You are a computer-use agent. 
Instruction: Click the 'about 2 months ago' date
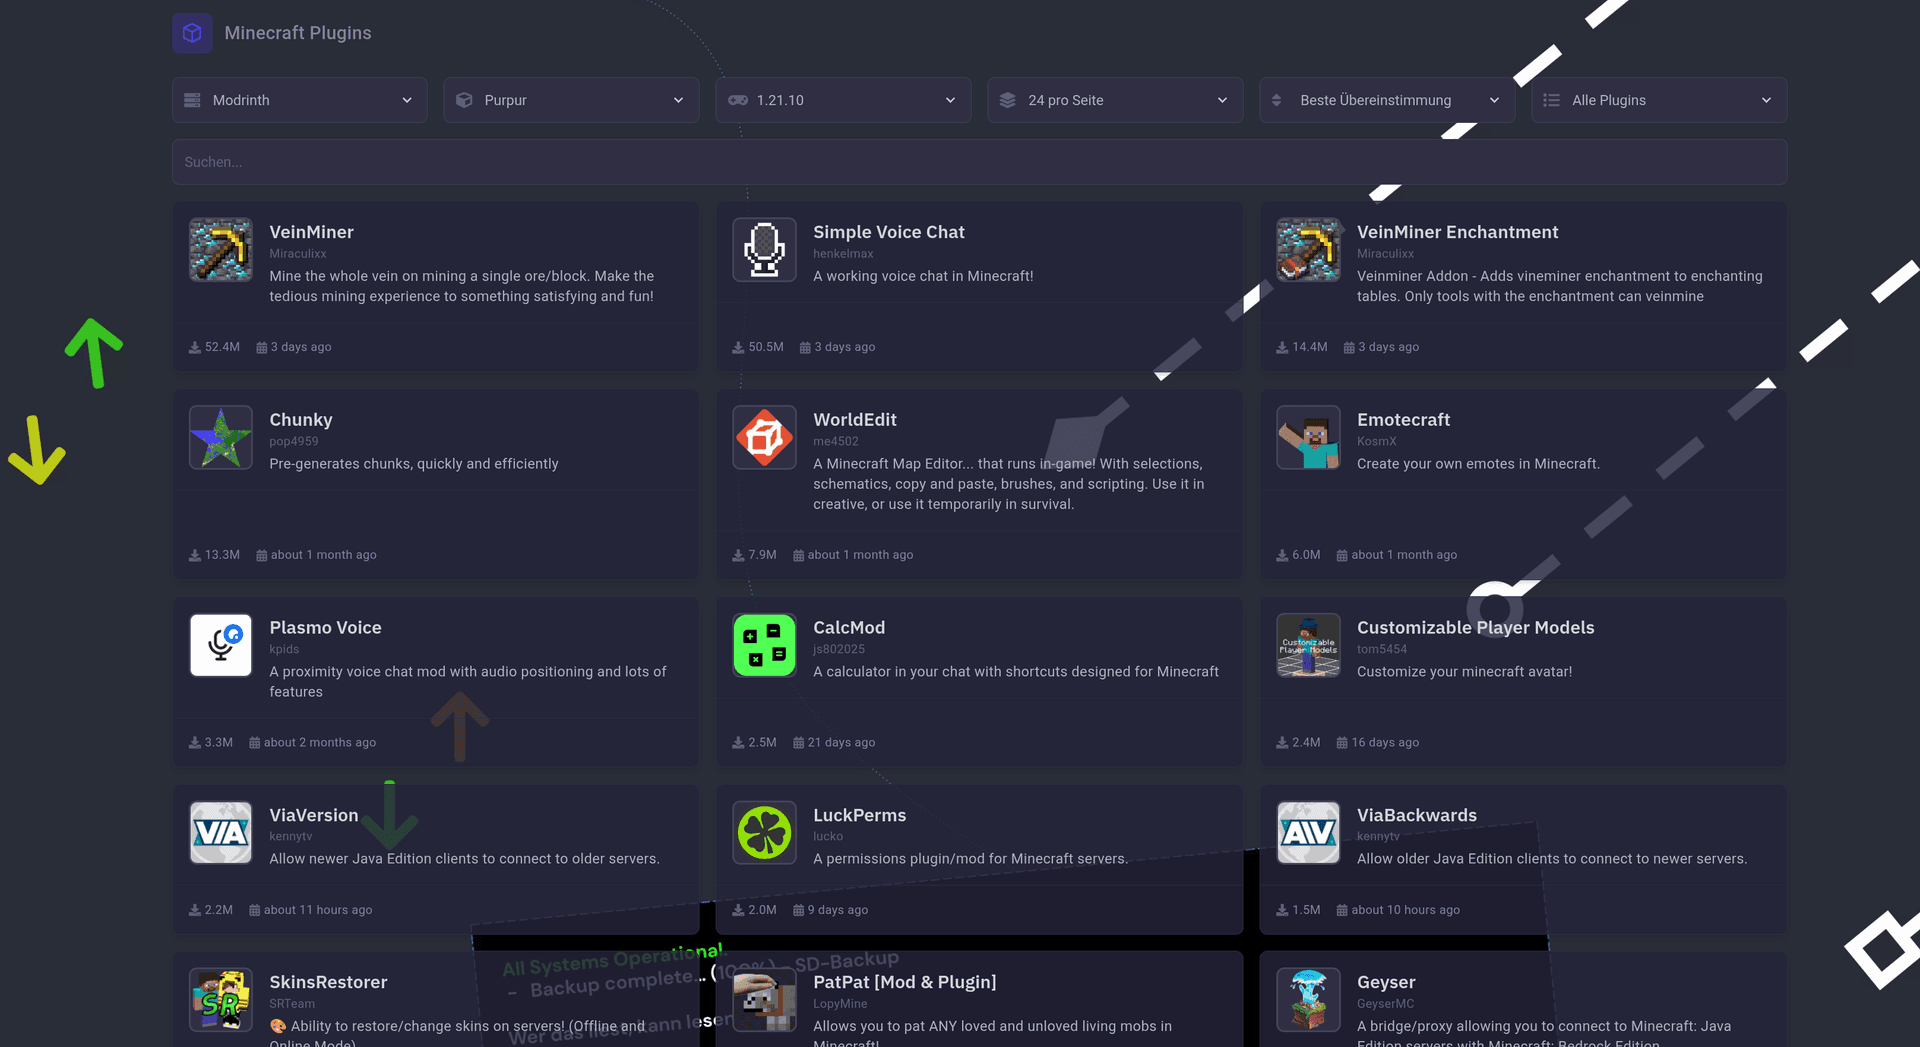[319, 743]
